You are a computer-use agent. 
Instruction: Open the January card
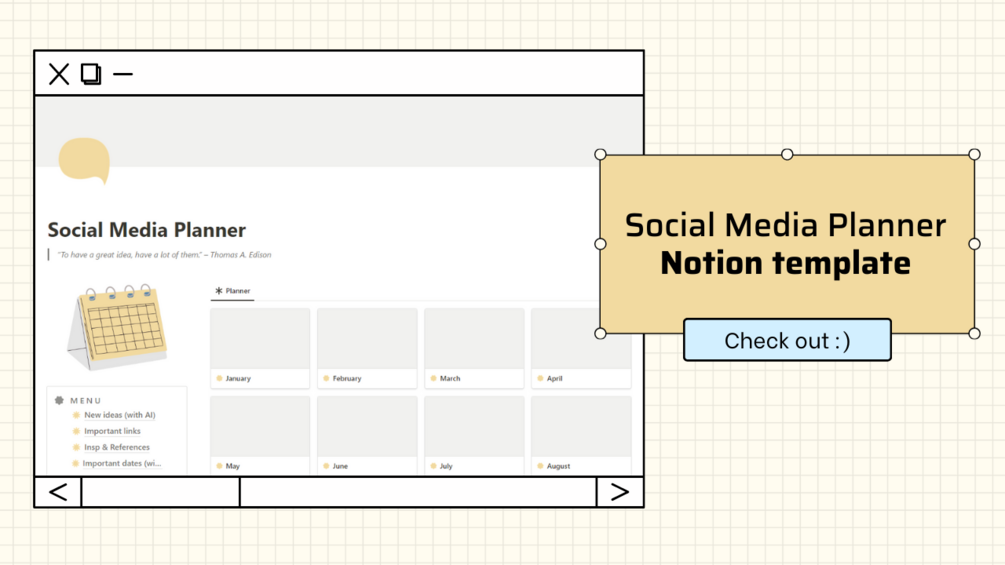(260, 348)
